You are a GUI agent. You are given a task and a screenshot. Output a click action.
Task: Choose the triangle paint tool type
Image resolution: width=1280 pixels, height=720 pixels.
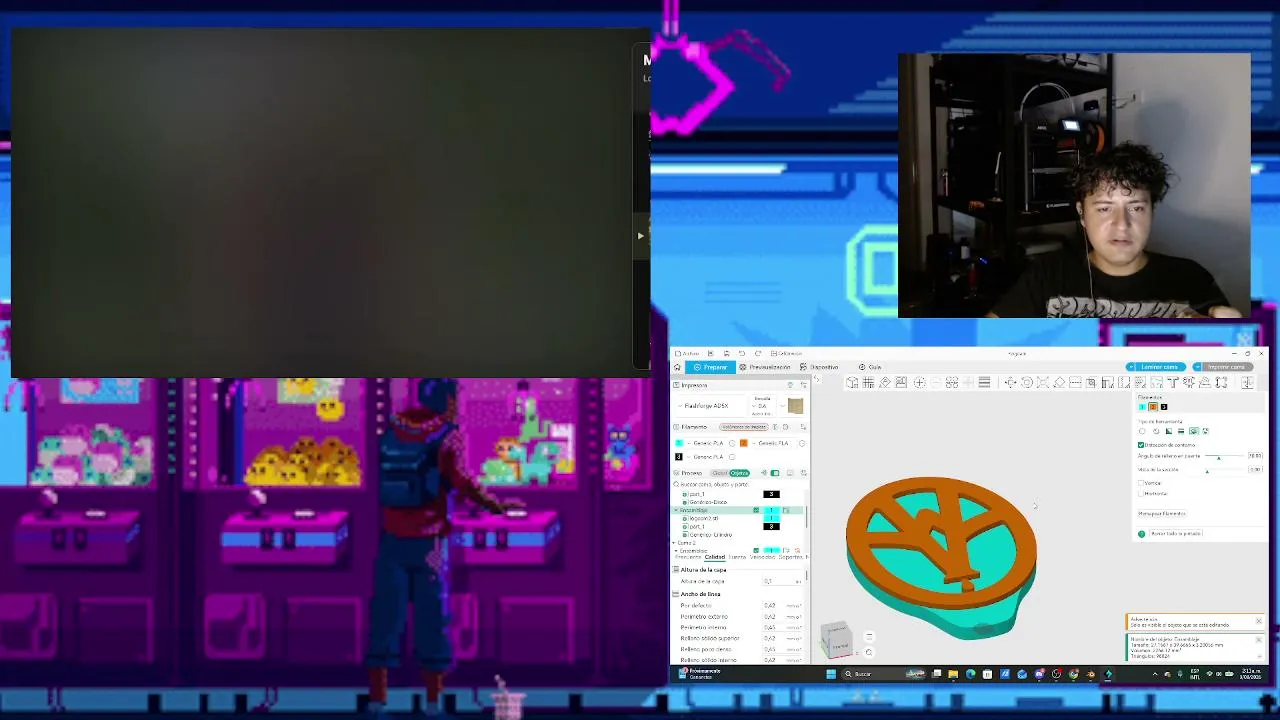coord(1168,431)
